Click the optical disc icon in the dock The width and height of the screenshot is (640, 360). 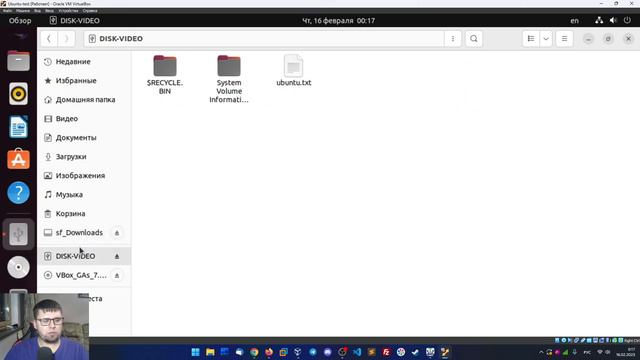18,267
